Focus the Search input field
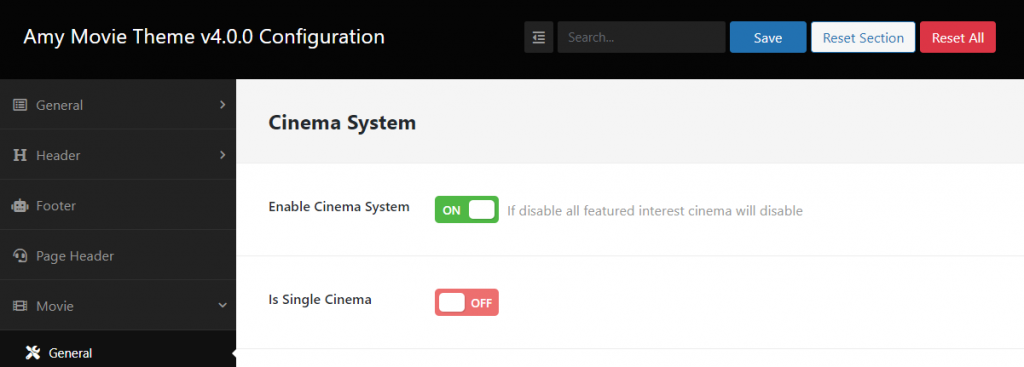Image resolution: width=1024 pixels, height=367 pixels. pyautogui.click(x=641, y=37)
